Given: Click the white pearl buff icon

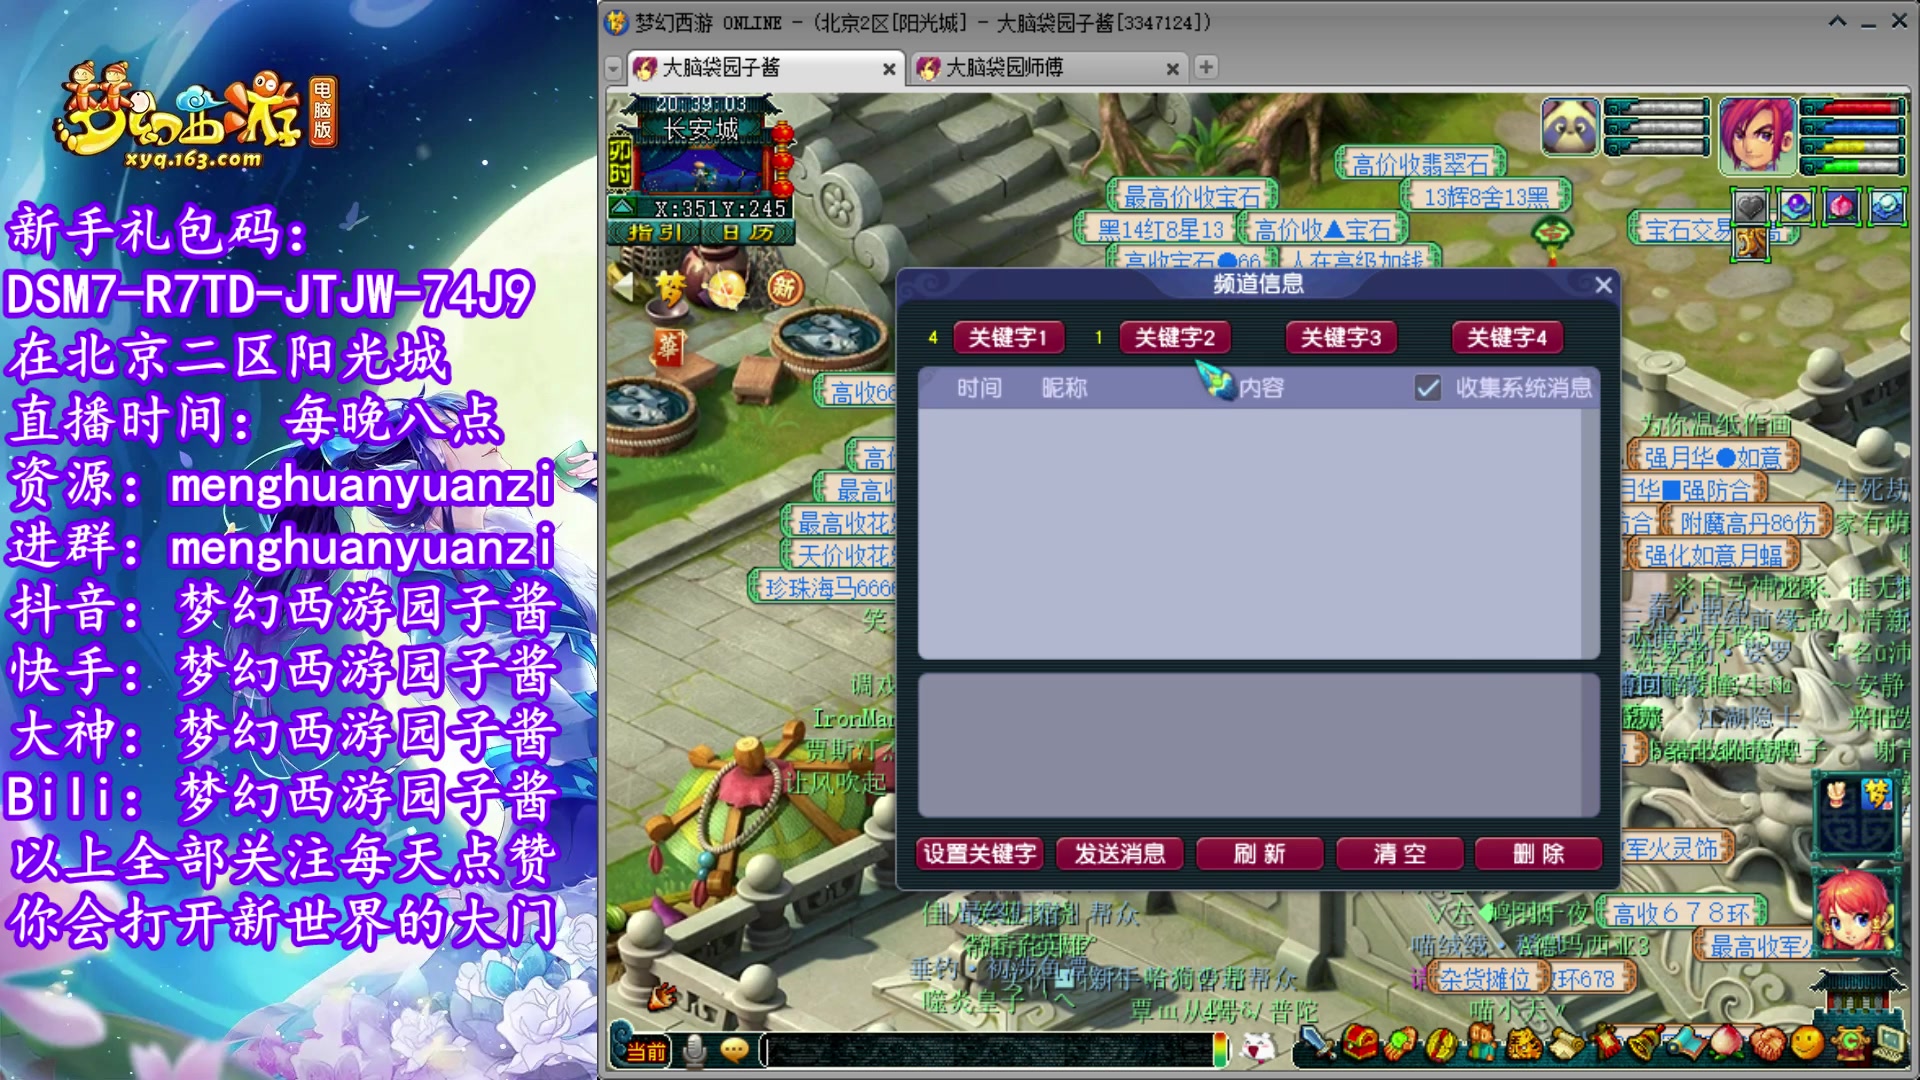Looking at the screenshot, I should point(1887,207).
